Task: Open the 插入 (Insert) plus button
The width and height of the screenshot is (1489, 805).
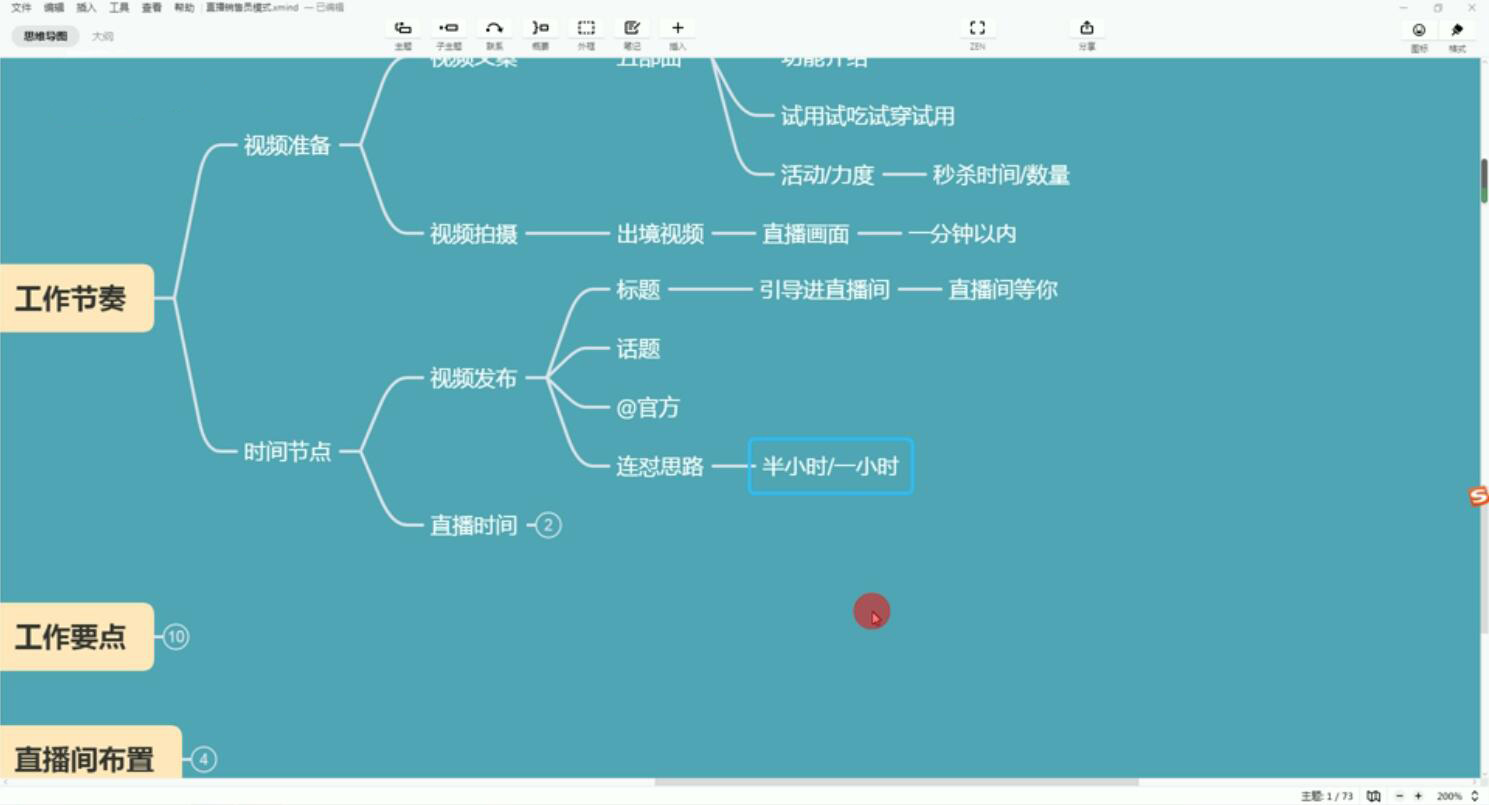Action: click(x=678, y=28)
